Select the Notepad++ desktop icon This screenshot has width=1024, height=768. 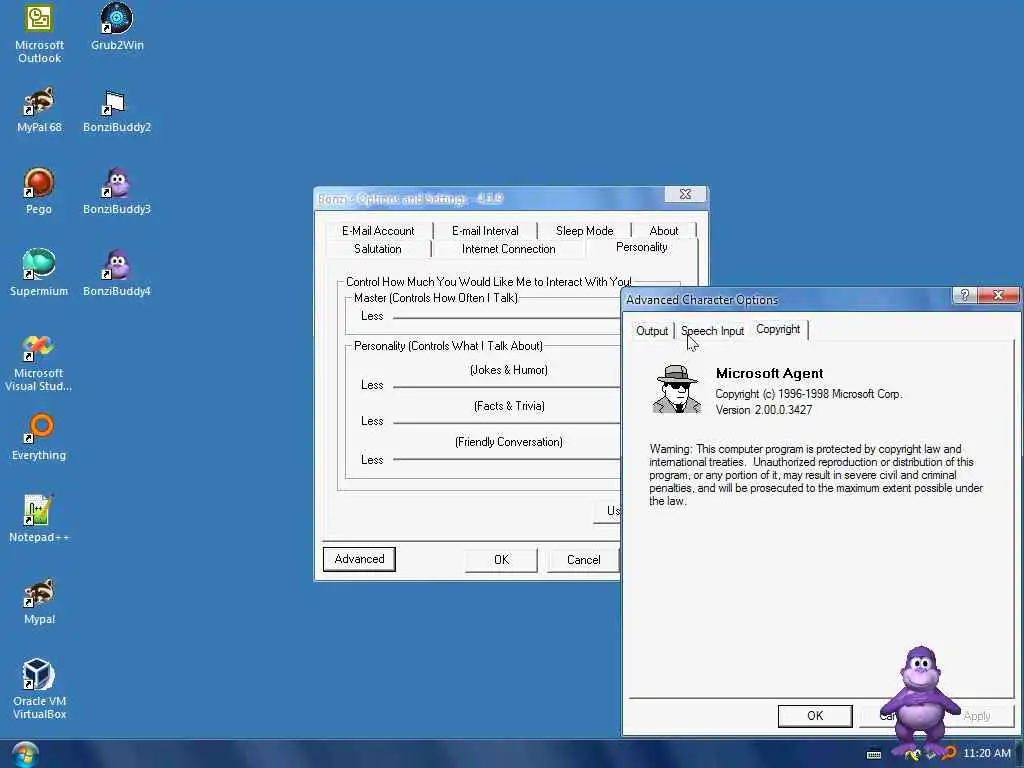(x=39, y=519)
